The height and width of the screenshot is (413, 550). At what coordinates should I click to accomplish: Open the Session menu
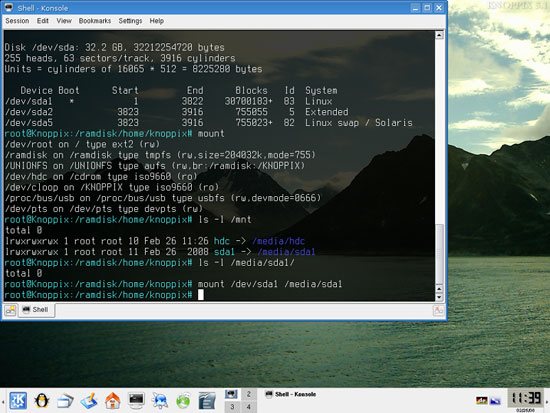(x=17, y=21)
